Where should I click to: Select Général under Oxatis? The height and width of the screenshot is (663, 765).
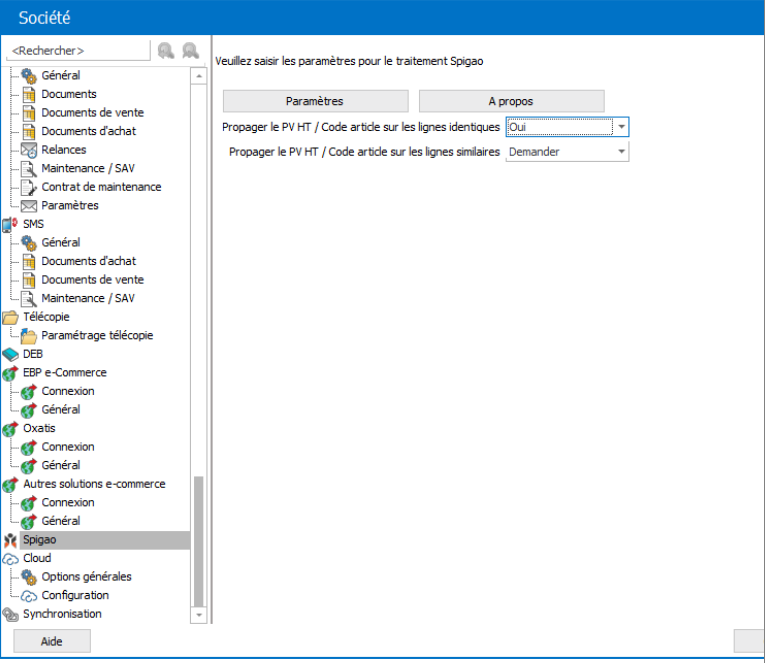click(x=60, y=465)
